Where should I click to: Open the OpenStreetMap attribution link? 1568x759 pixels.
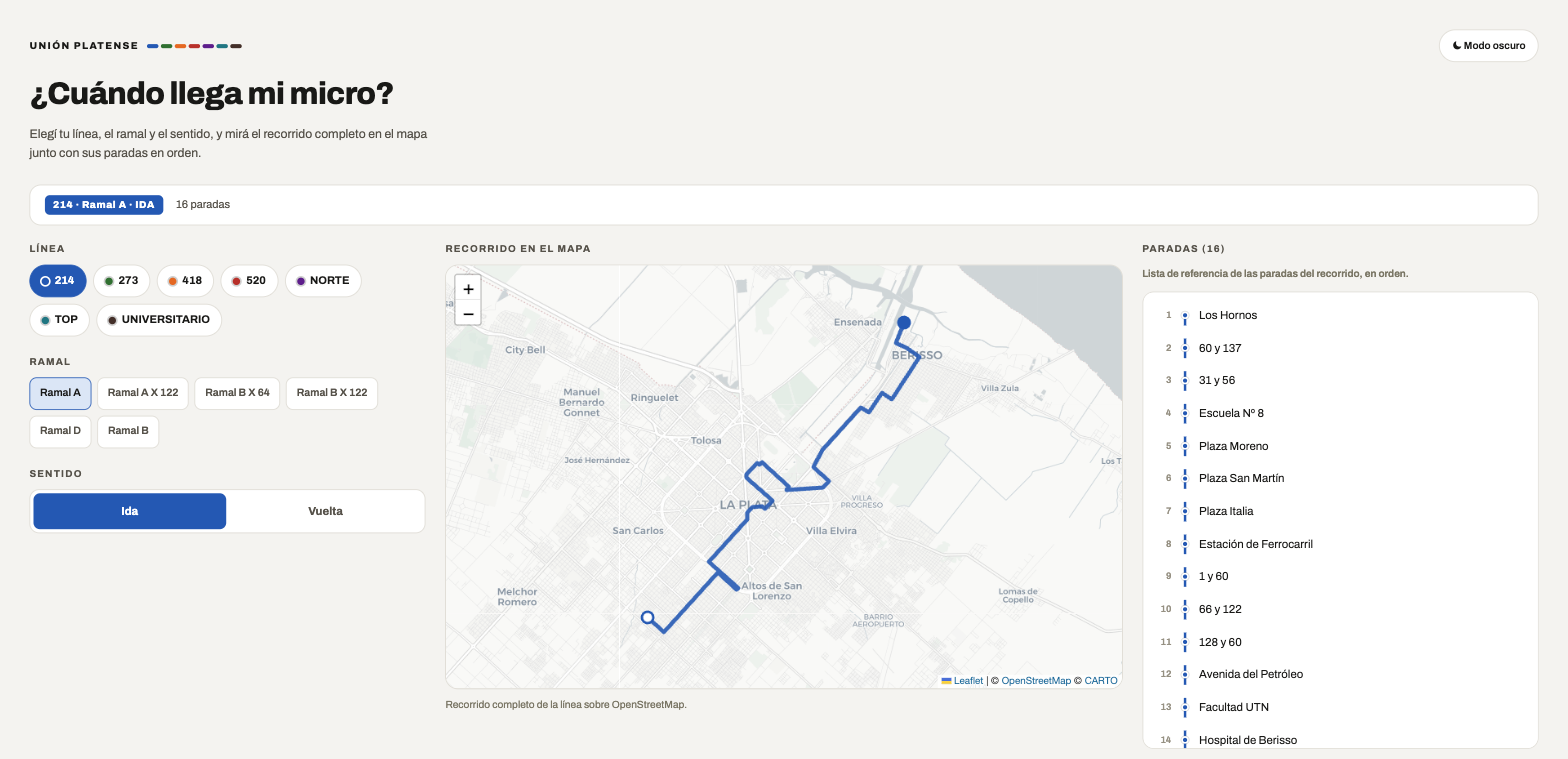[1036, 681]
